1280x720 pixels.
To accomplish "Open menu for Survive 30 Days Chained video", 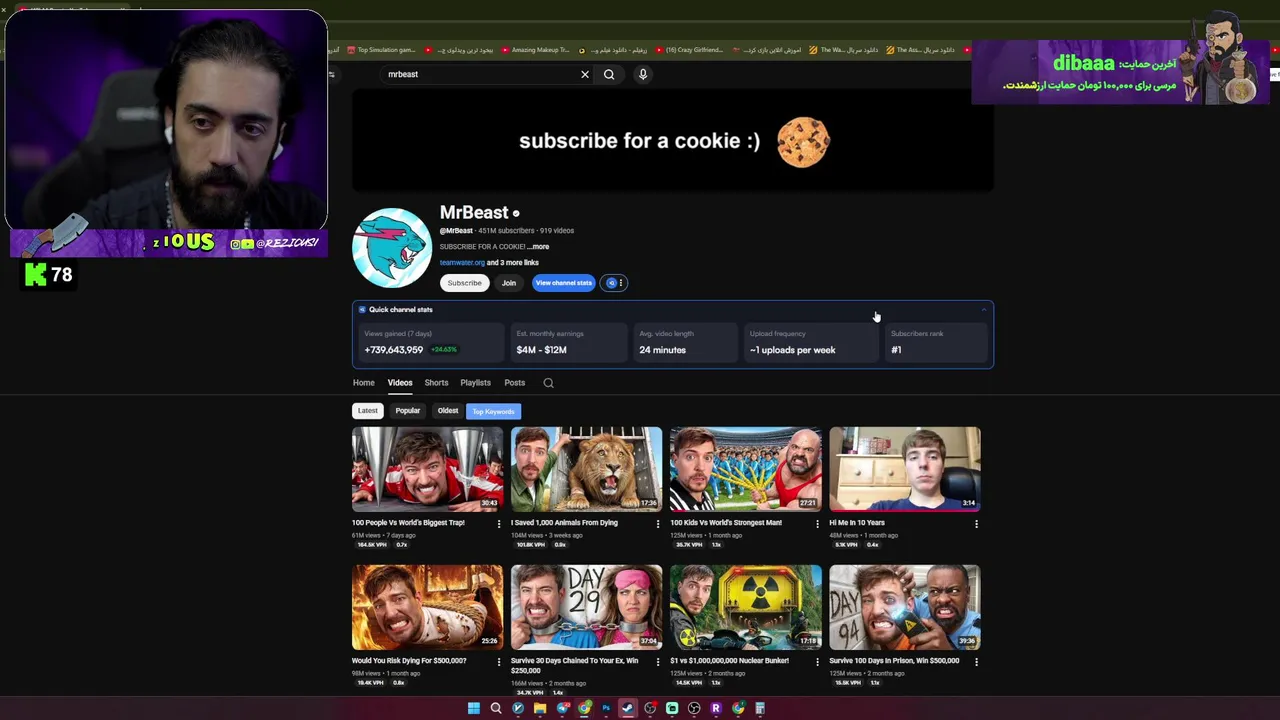I will pyautogui.click(x=658, y=661).
